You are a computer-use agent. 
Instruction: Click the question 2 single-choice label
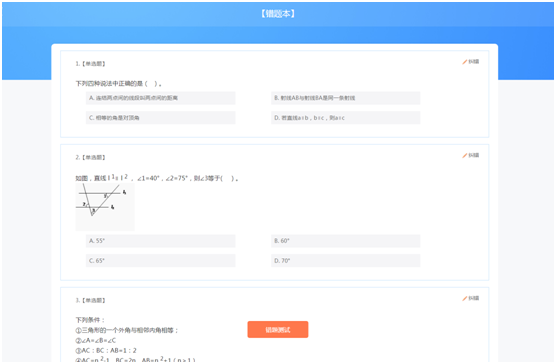[x=90, y=157]
